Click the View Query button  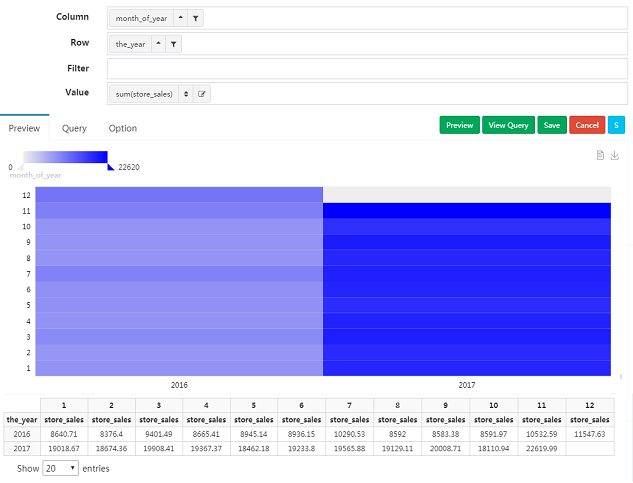[x=509, y=125]
